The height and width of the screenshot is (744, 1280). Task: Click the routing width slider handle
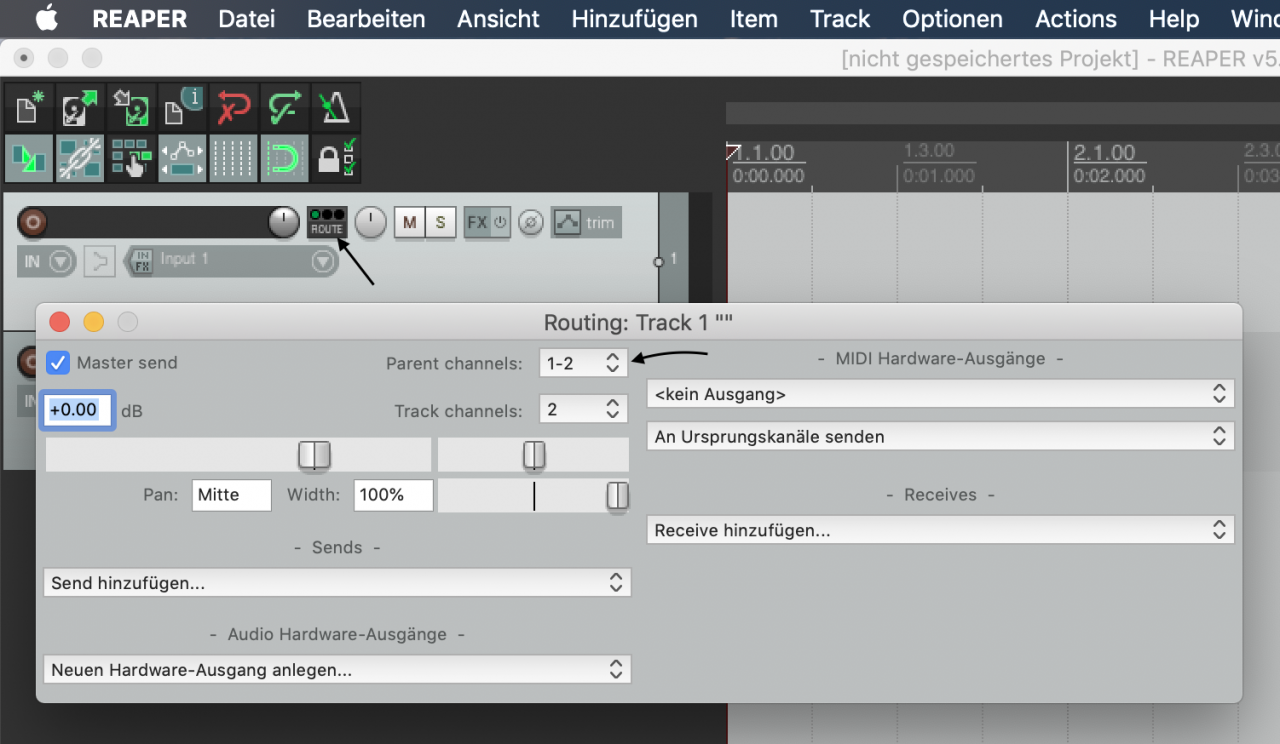(x=618, y=496)
